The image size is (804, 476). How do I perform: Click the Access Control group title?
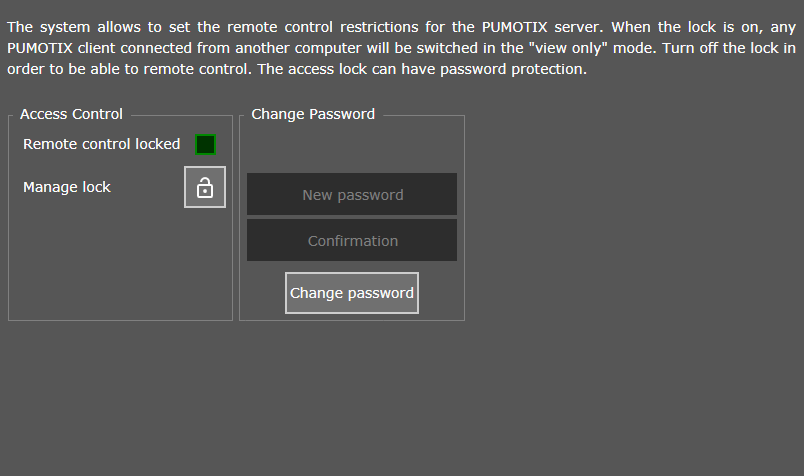pyautogui.click(x=71, y=114)
